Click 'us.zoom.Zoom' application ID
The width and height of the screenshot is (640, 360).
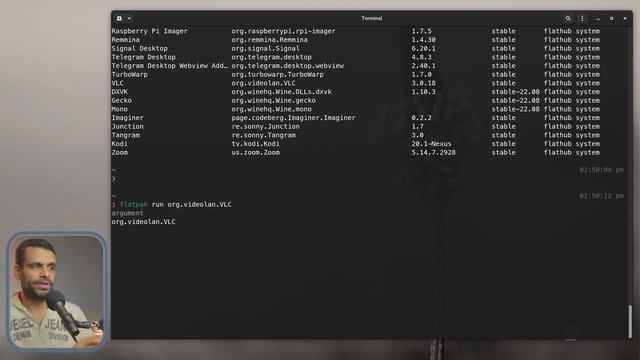click(x=256, y=152)
